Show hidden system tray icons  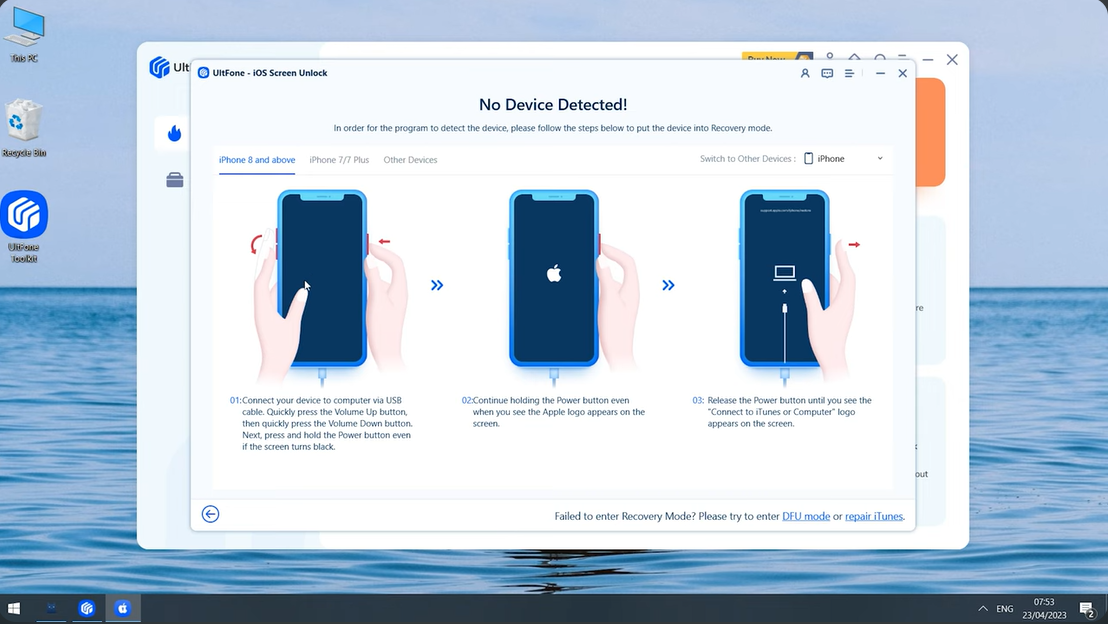tap(982, 608)
